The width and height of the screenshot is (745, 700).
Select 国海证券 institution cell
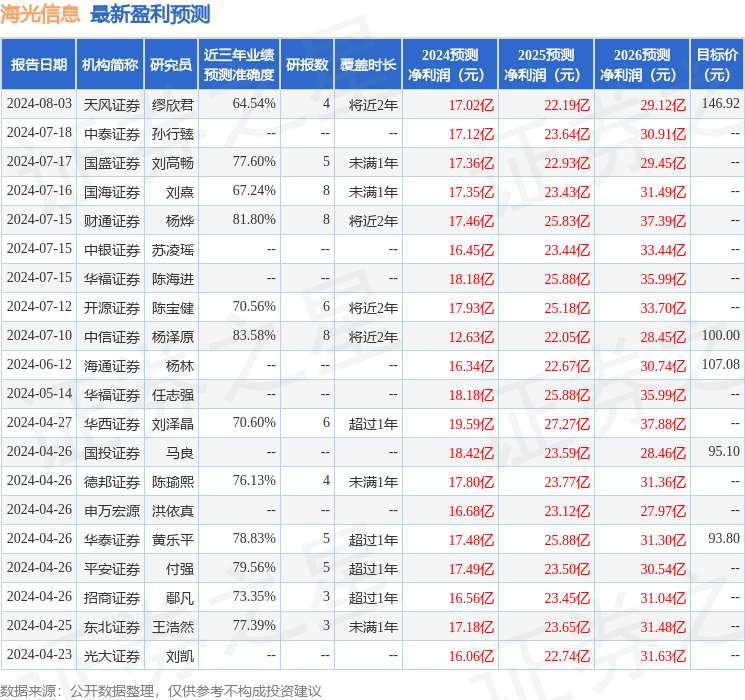tap(112, 192)
